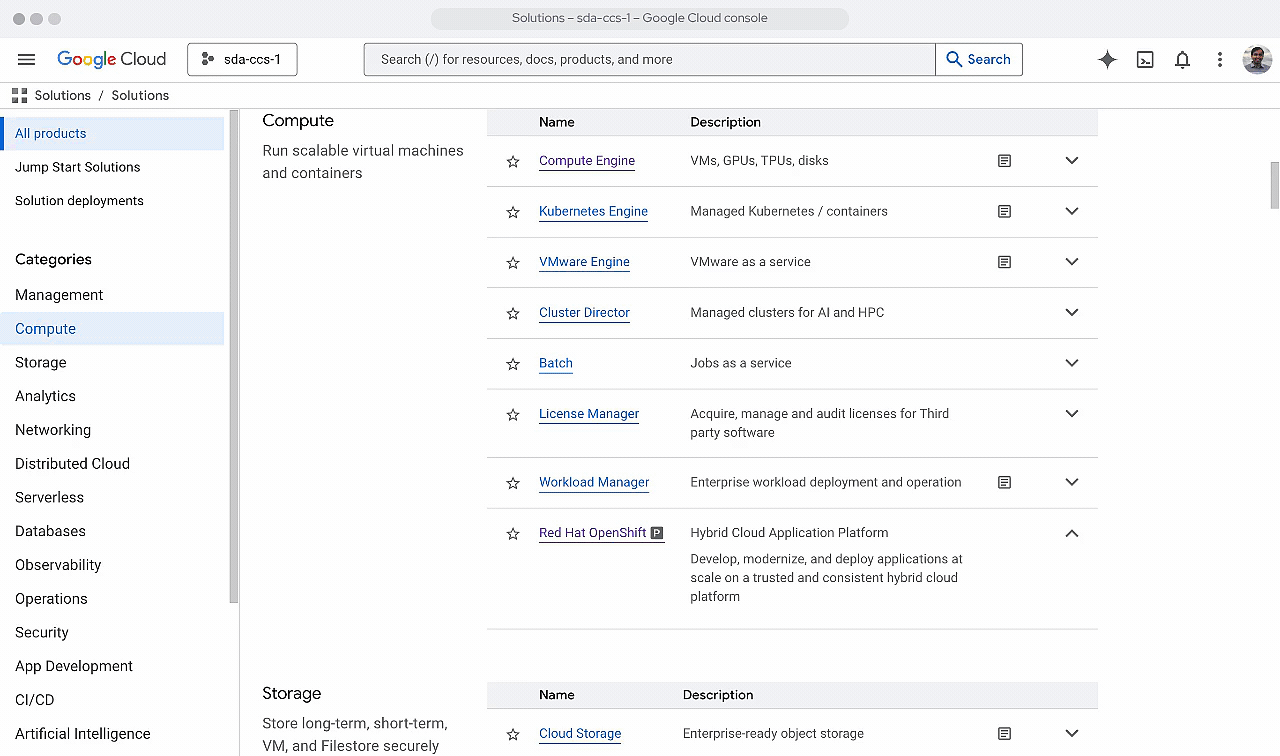View documentation icon for Compute Engine

coord(1004,160)
